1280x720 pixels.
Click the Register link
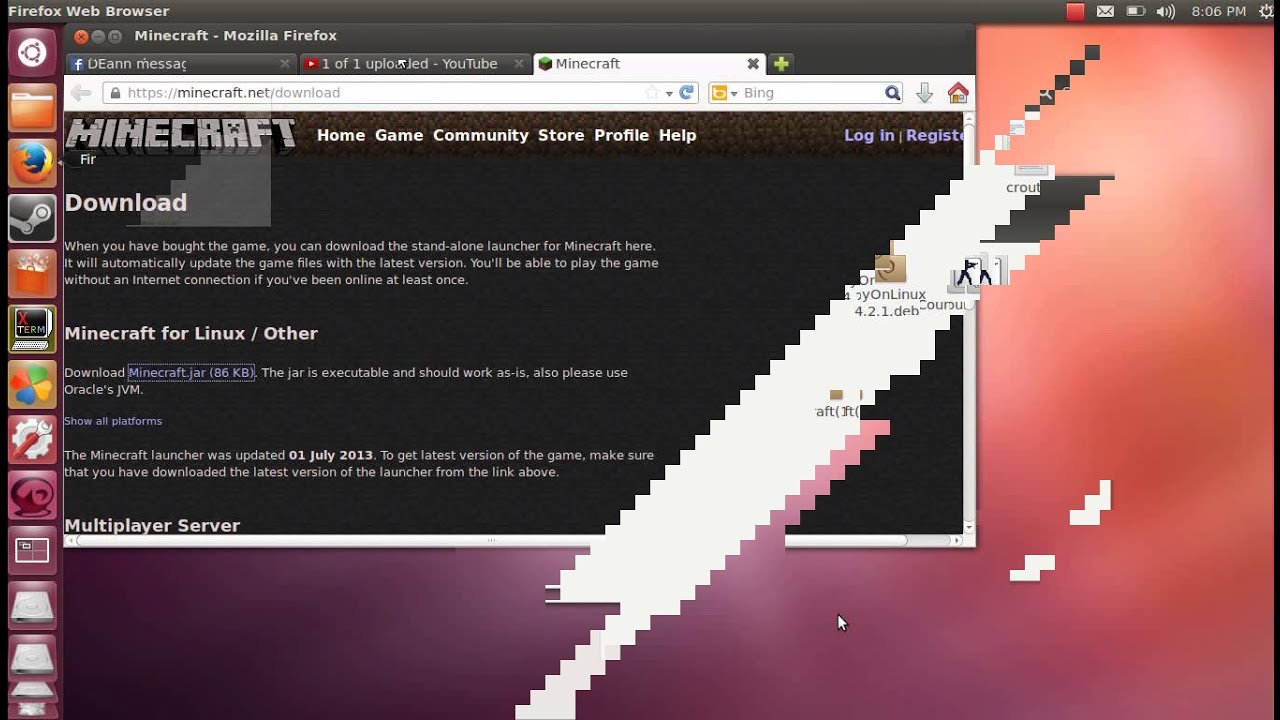[935, 135]
